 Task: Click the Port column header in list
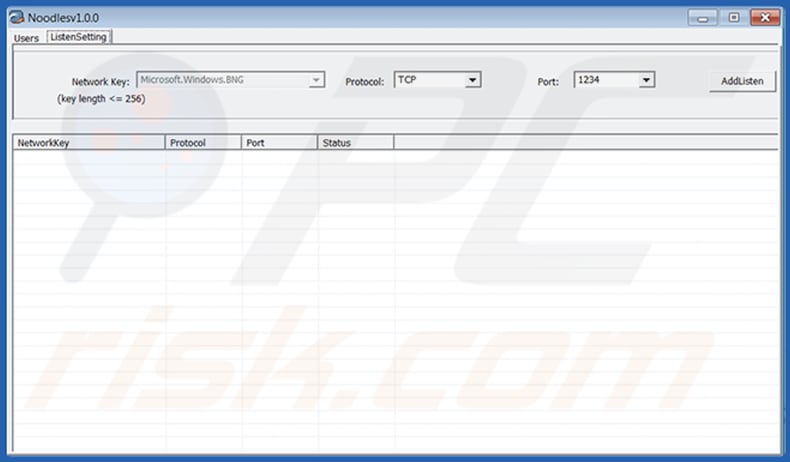(x=279, y=143)
